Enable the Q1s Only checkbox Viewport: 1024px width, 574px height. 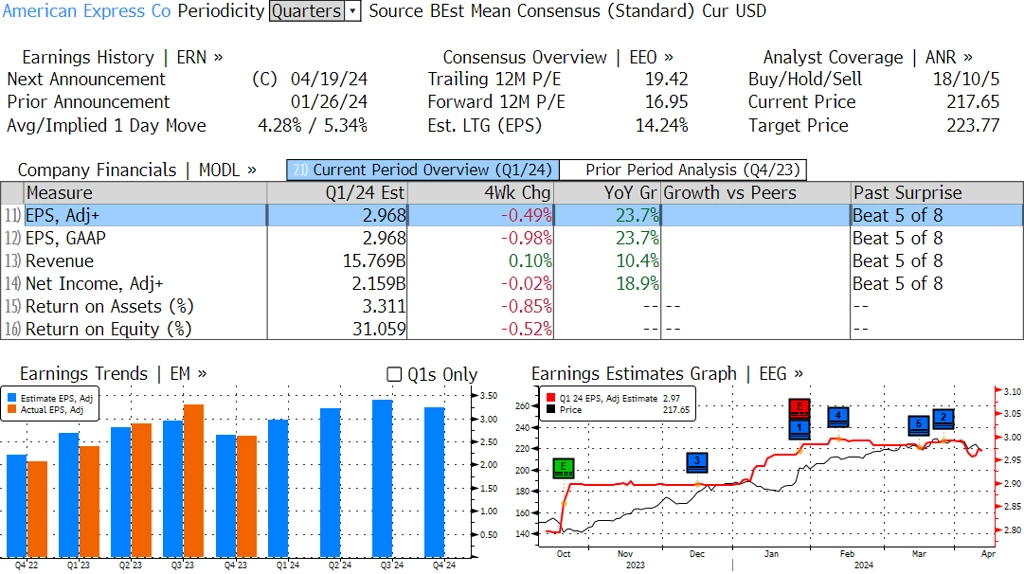tap(394, 374)
